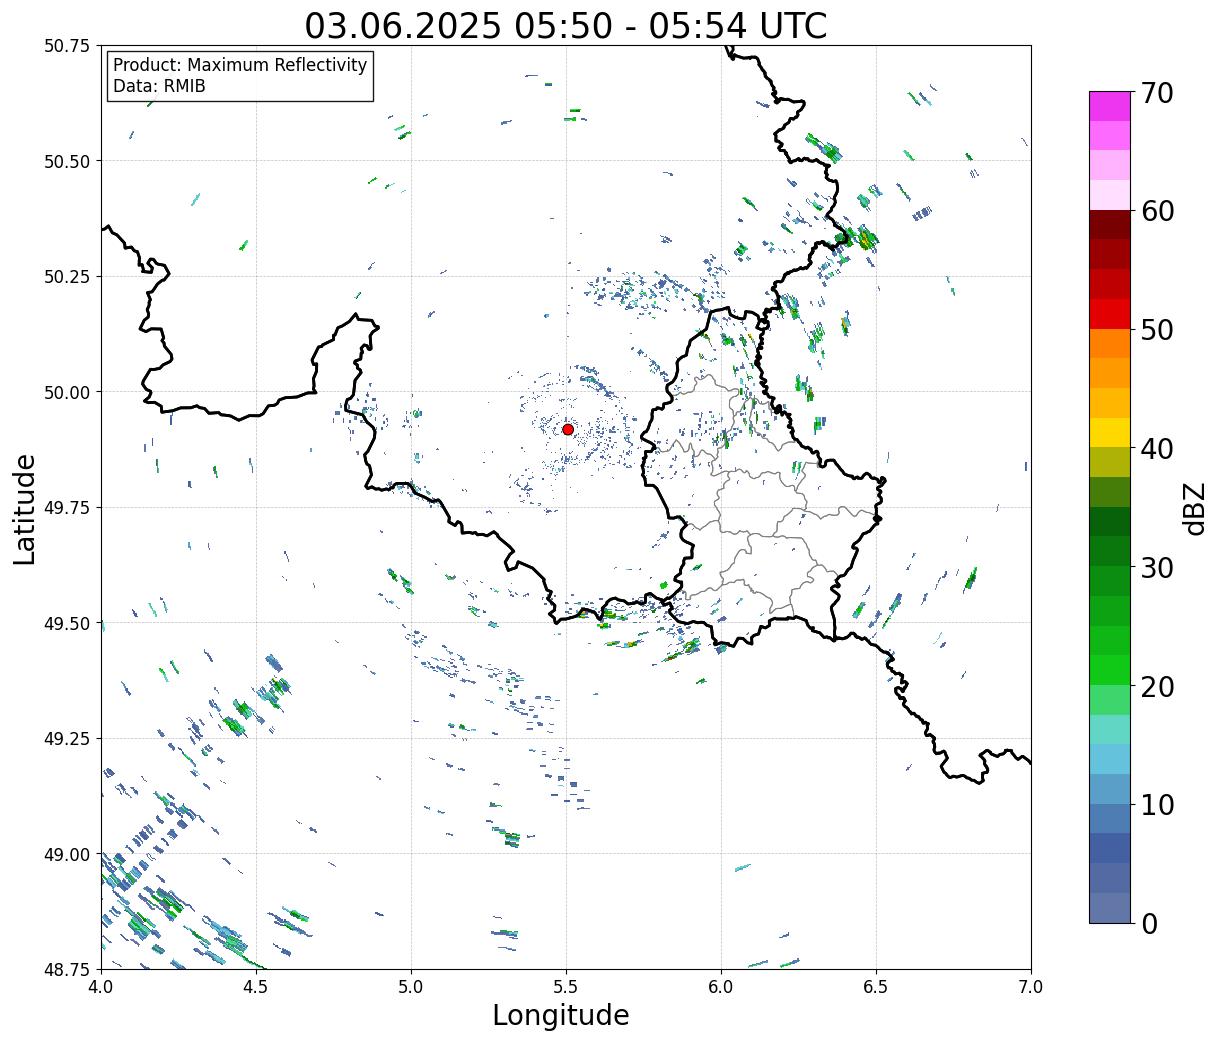Viewport: 1219px width, 1040px height.
Task: Click the bright red colorbar segment just above 50
Action: point(1110,314)
